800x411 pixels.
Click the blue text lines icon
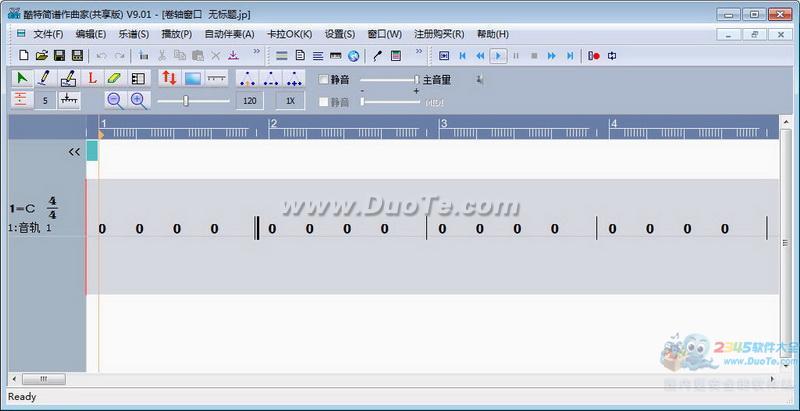[318, 56]
